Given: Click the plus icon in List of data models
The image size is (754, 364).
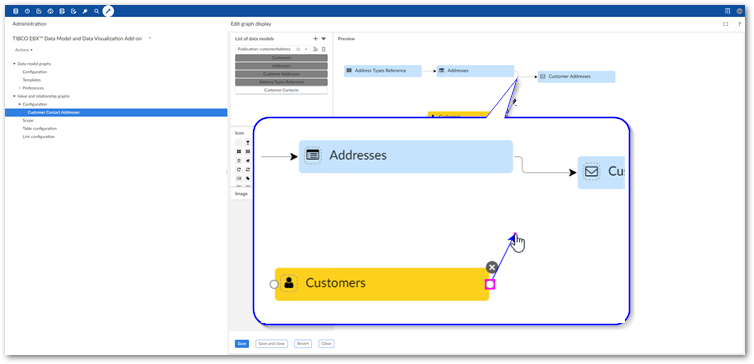Looking at the screenshot, I should tap(315, 38).
